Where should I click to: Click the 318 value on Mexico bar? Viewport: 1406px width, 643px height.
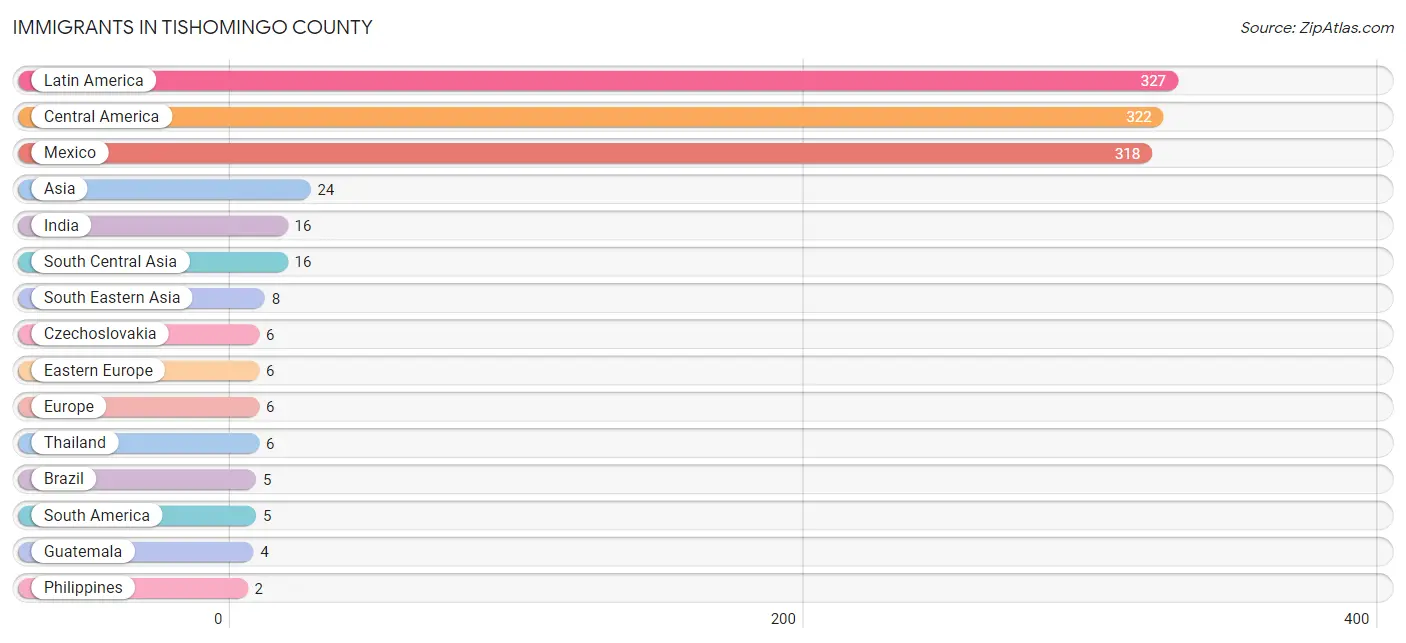click(1127, 153)
